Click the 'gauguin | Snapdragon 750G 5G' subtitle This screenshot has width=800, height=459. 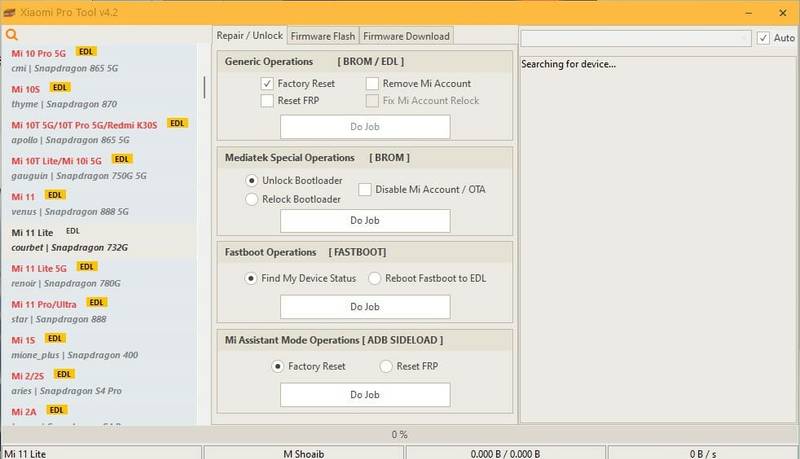(x=79, y=176)
